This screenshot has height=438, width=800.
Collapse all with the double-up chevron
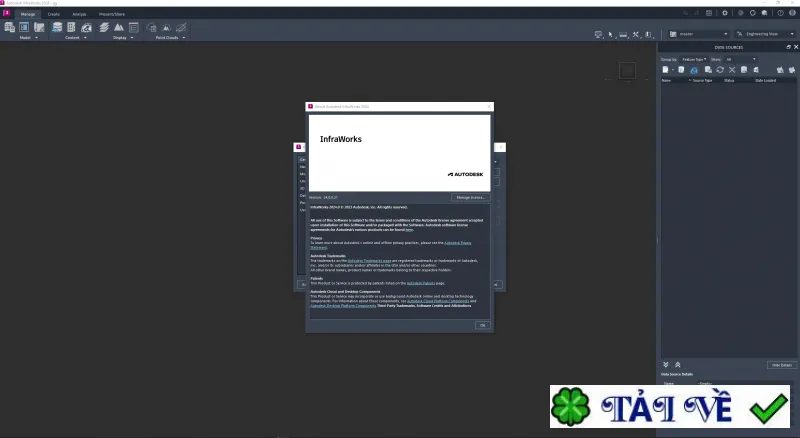pyautogui.click(x=678, y=364)
